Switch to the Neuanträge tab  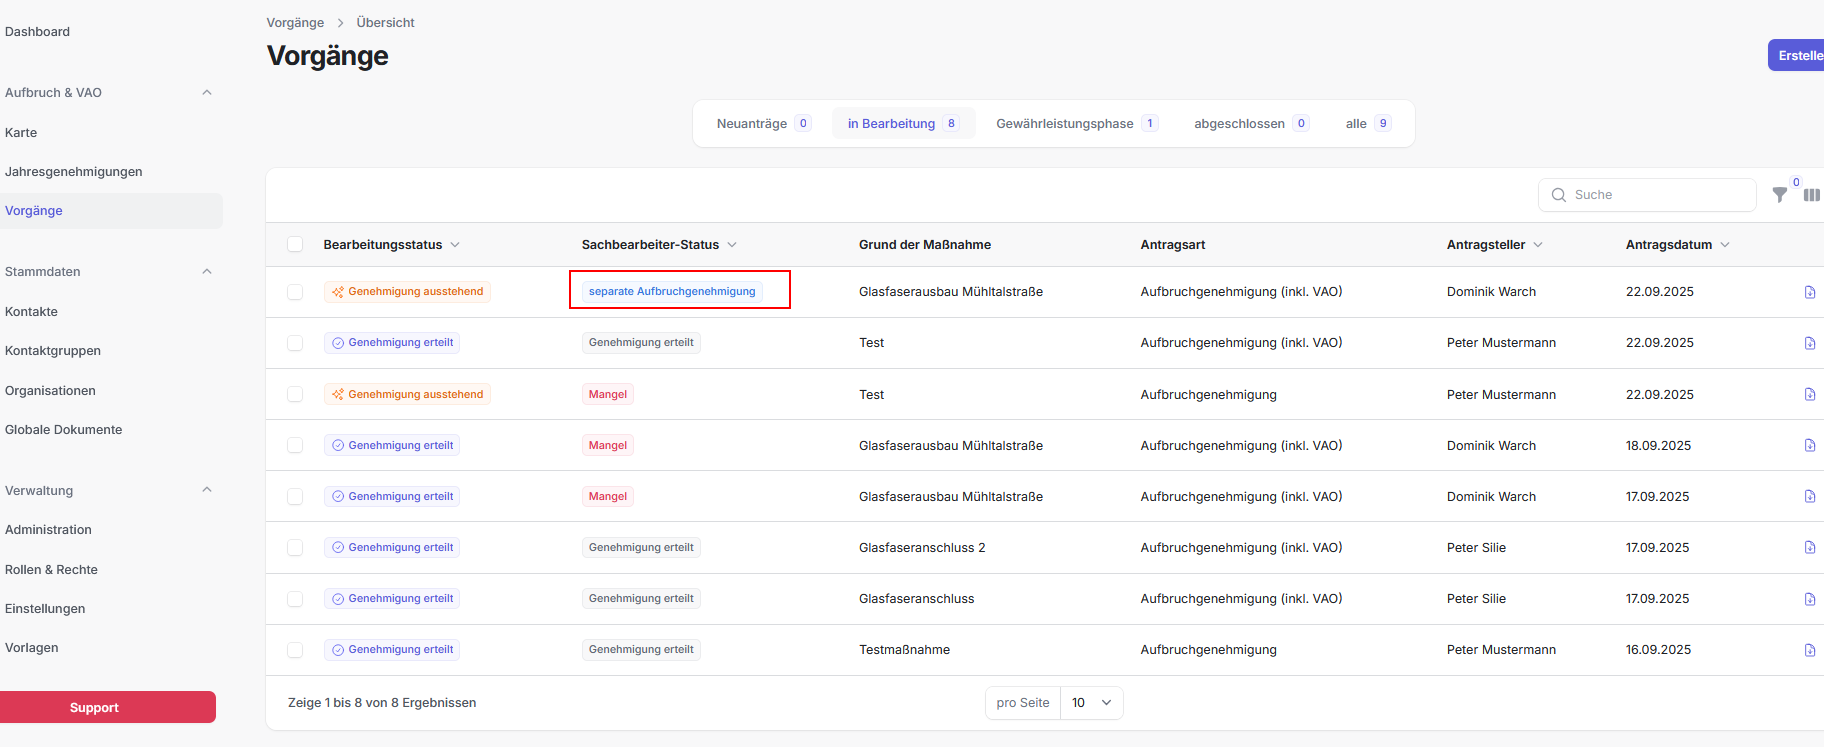point(763,123)
